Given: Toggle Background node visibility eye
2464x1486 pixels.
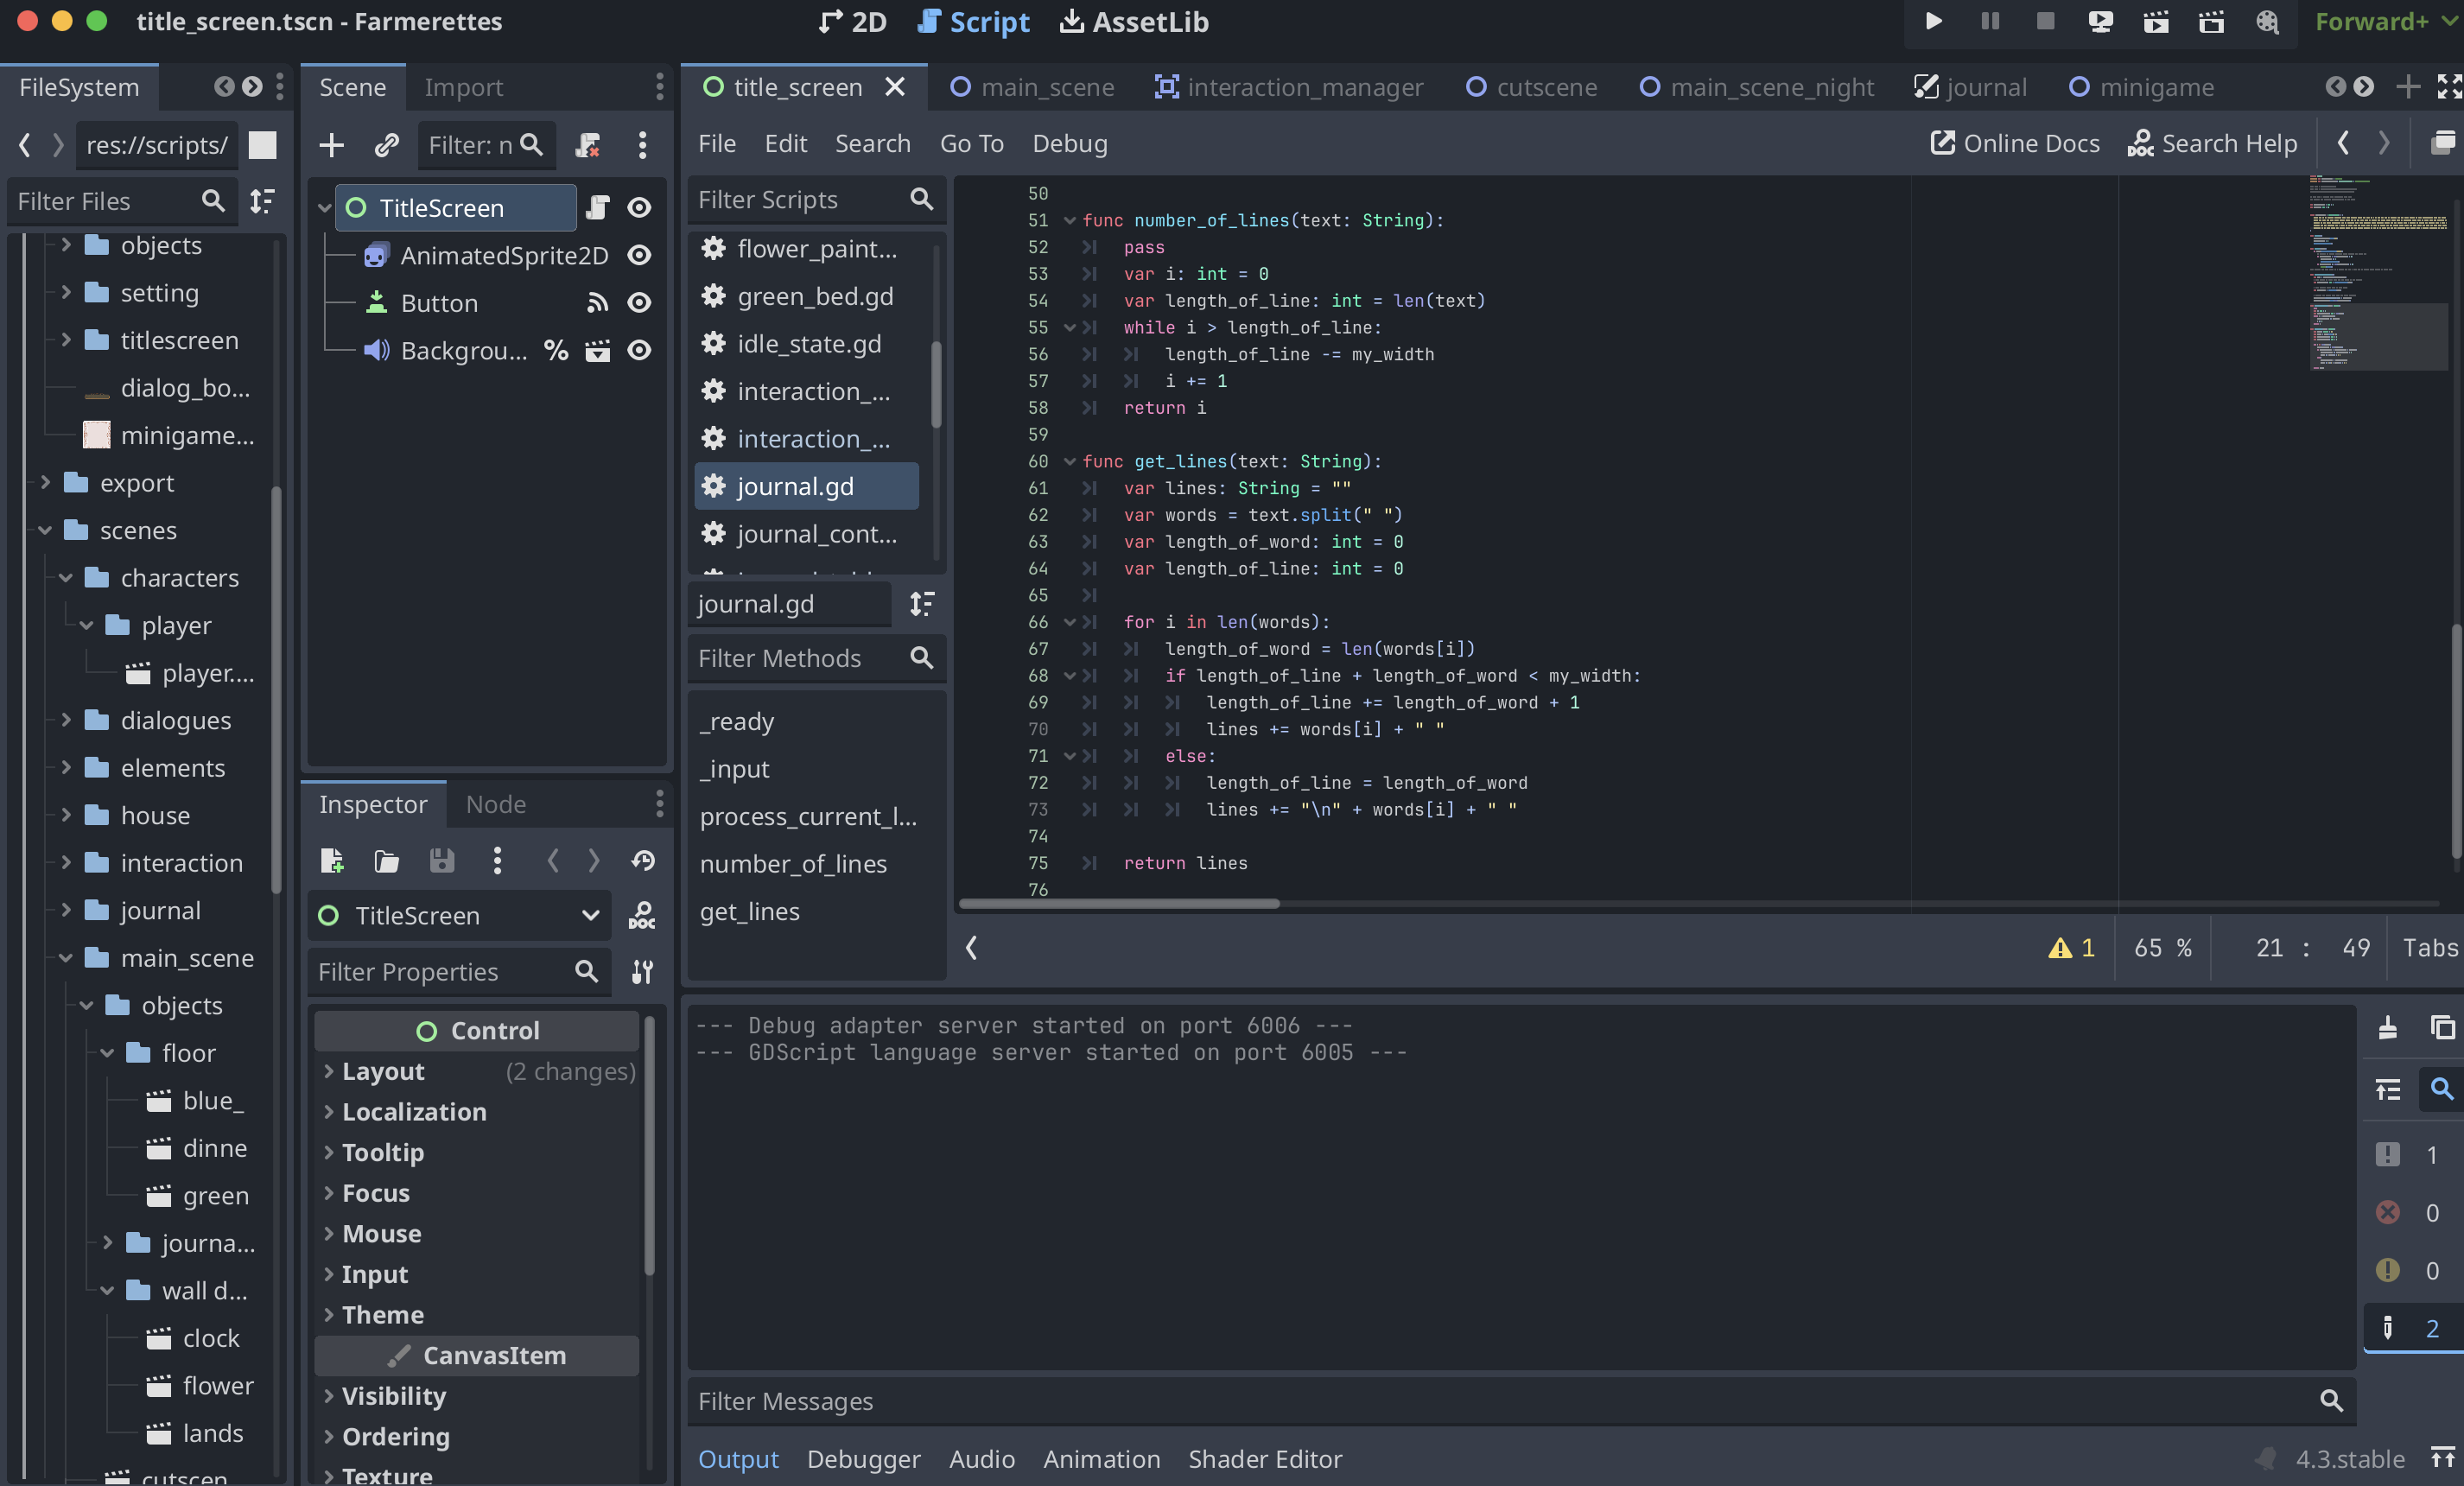Looking at the screenshot, I should click(639, 351).
